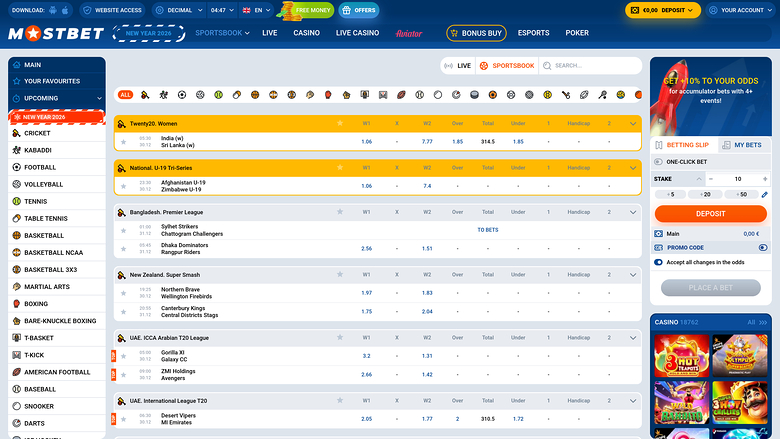Expand the Upcoming section in sidebar
This screenshot has width=780, height=439.
(56, 98)
